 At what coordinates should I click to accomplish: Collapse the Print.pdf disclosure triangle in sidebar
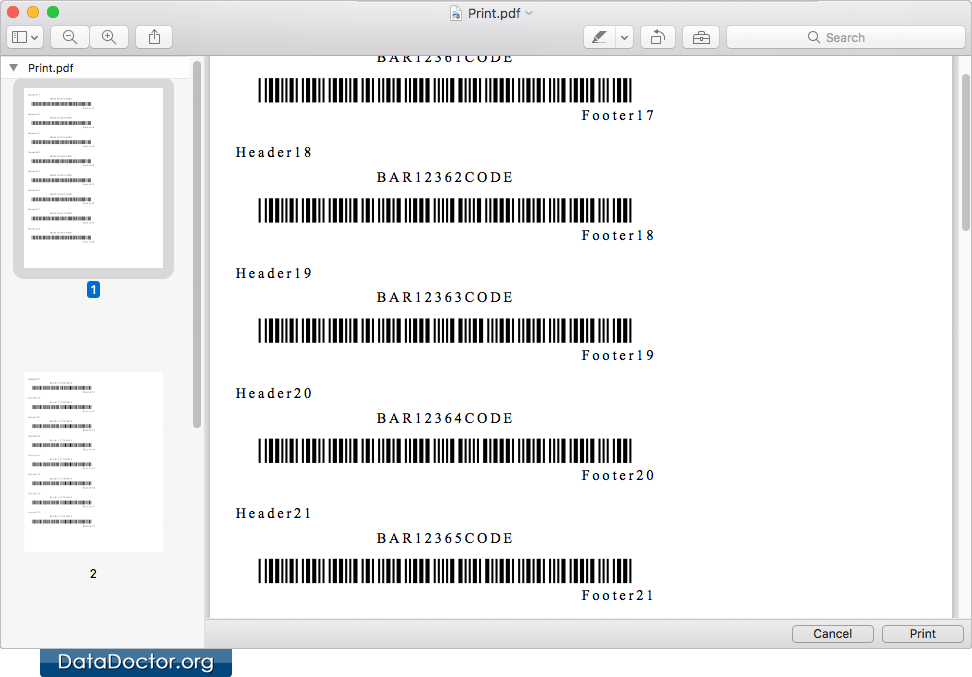click(x=13, y=68)
